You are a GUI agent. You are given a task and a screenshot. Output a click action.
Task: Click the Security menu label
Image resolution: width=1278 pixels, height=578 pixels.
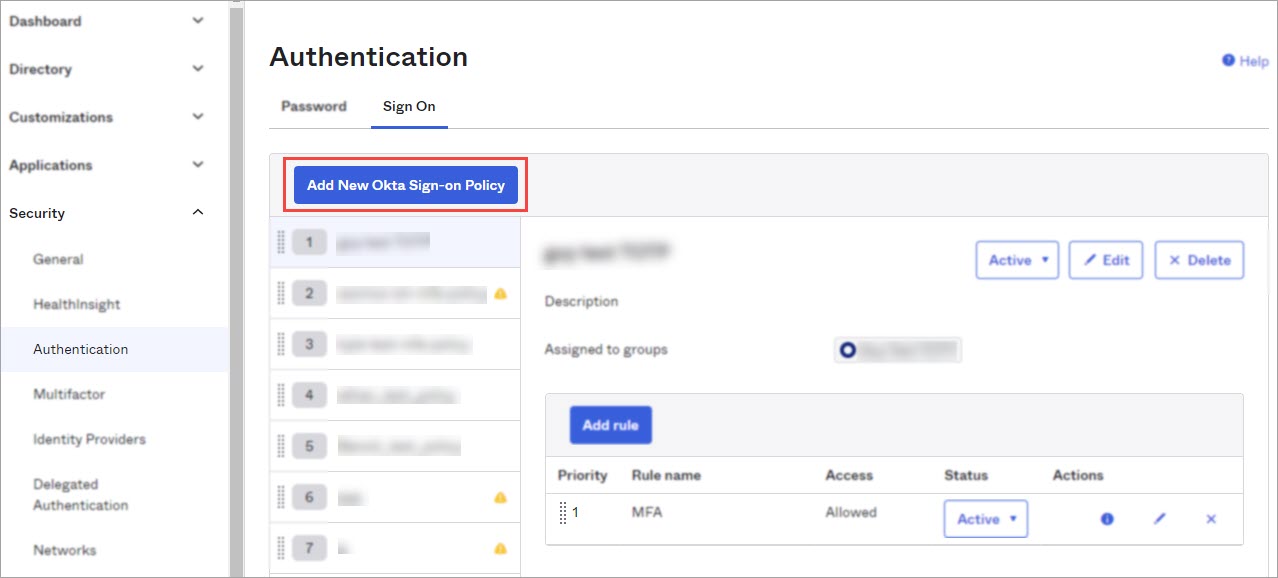(37, 213)
